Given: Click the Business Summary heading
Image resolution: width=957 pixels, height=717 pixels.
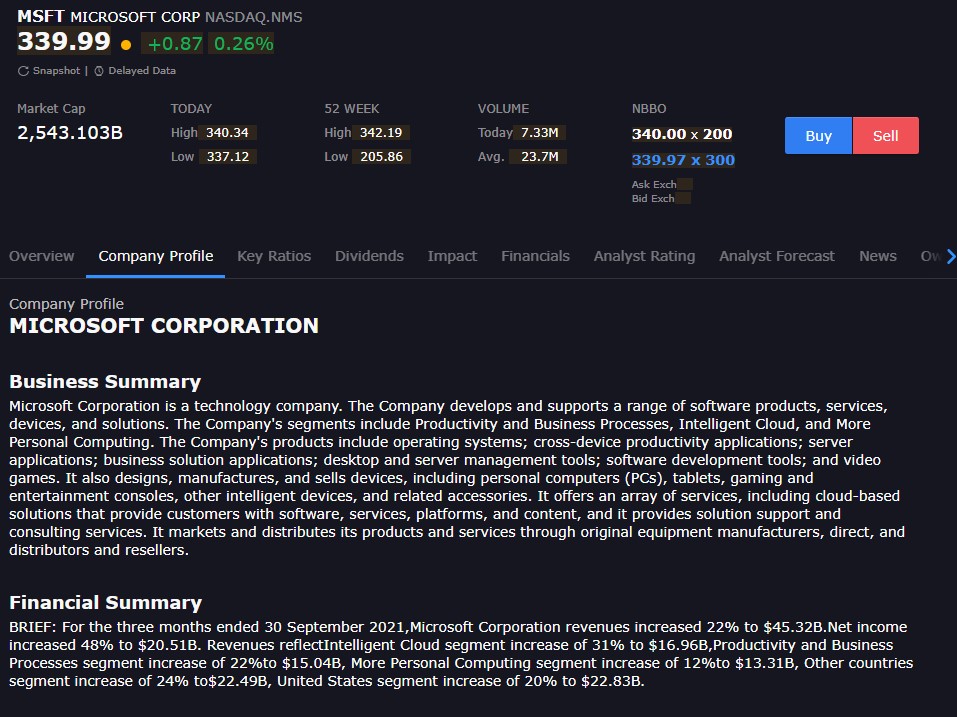Looking at the screenshot, I should click(x=105, y=382).
